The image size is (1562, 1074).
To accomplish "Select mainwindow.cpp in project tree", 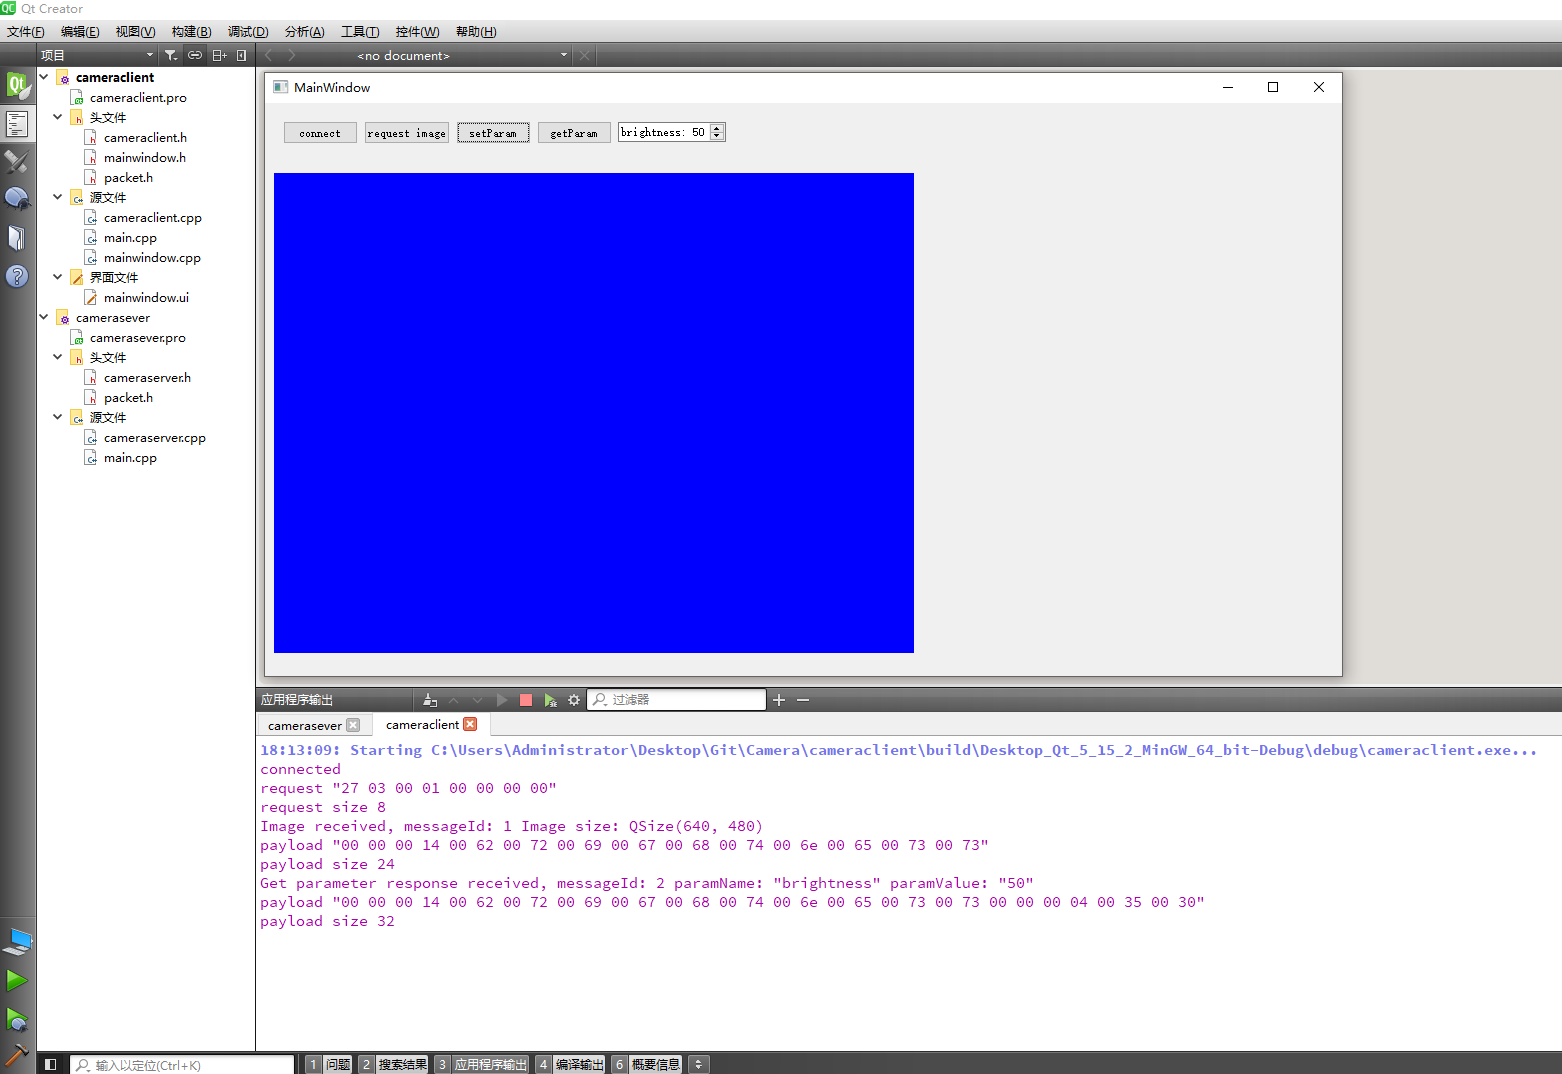I will click(x=152, y=257).
